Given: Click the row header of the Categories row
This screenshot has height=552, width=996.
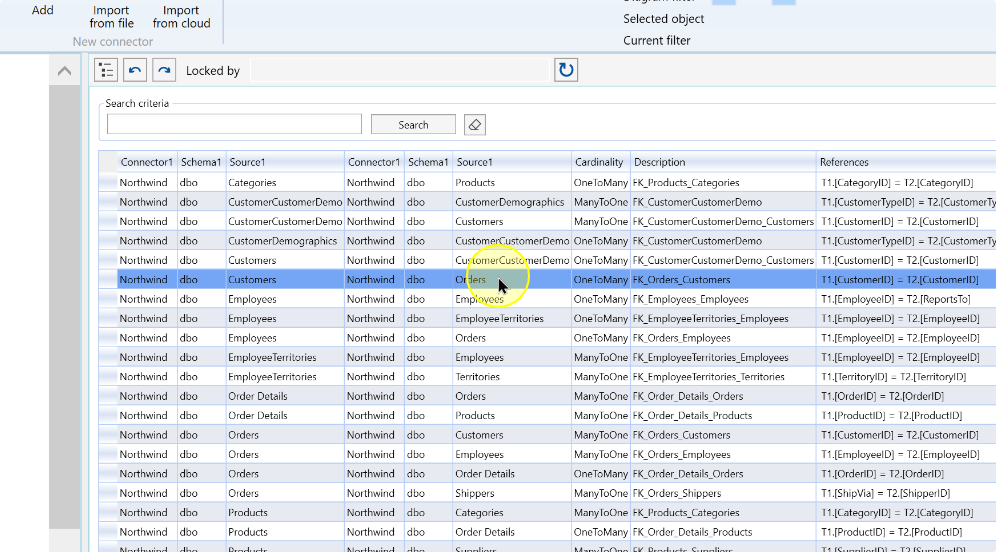Looking at the screenshot, I should 108,182.
